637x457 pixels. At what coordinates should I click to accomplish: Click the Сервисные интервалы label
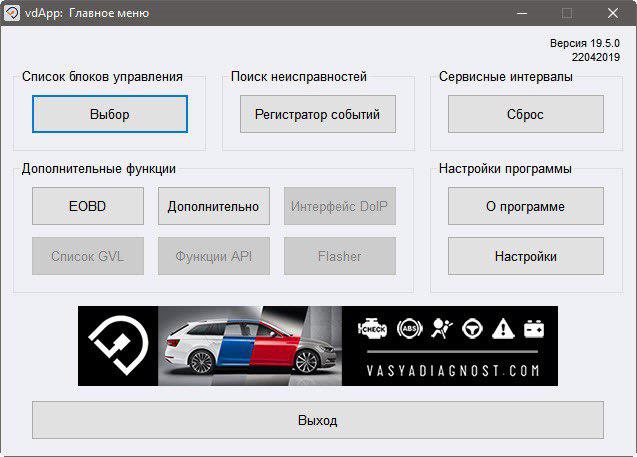coord(506,76)
